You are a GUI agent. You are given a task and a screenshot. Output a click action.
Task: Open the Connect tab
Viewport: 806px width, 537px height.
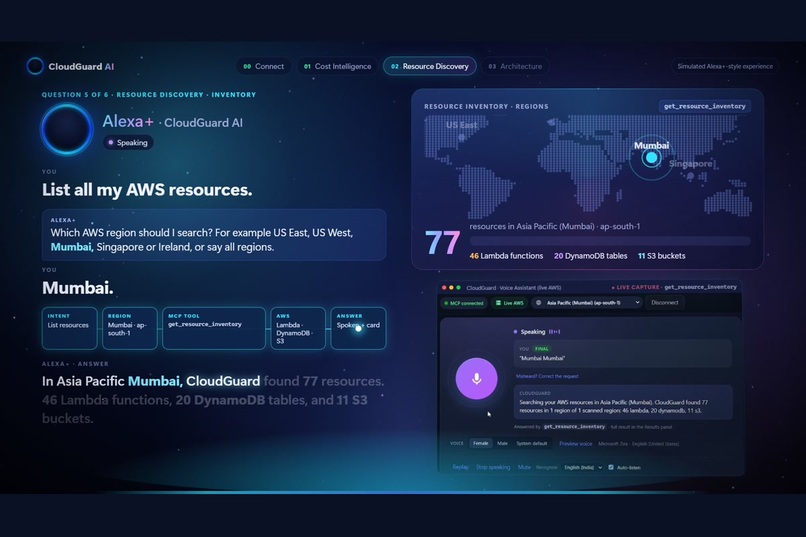(x=264, y=66)
